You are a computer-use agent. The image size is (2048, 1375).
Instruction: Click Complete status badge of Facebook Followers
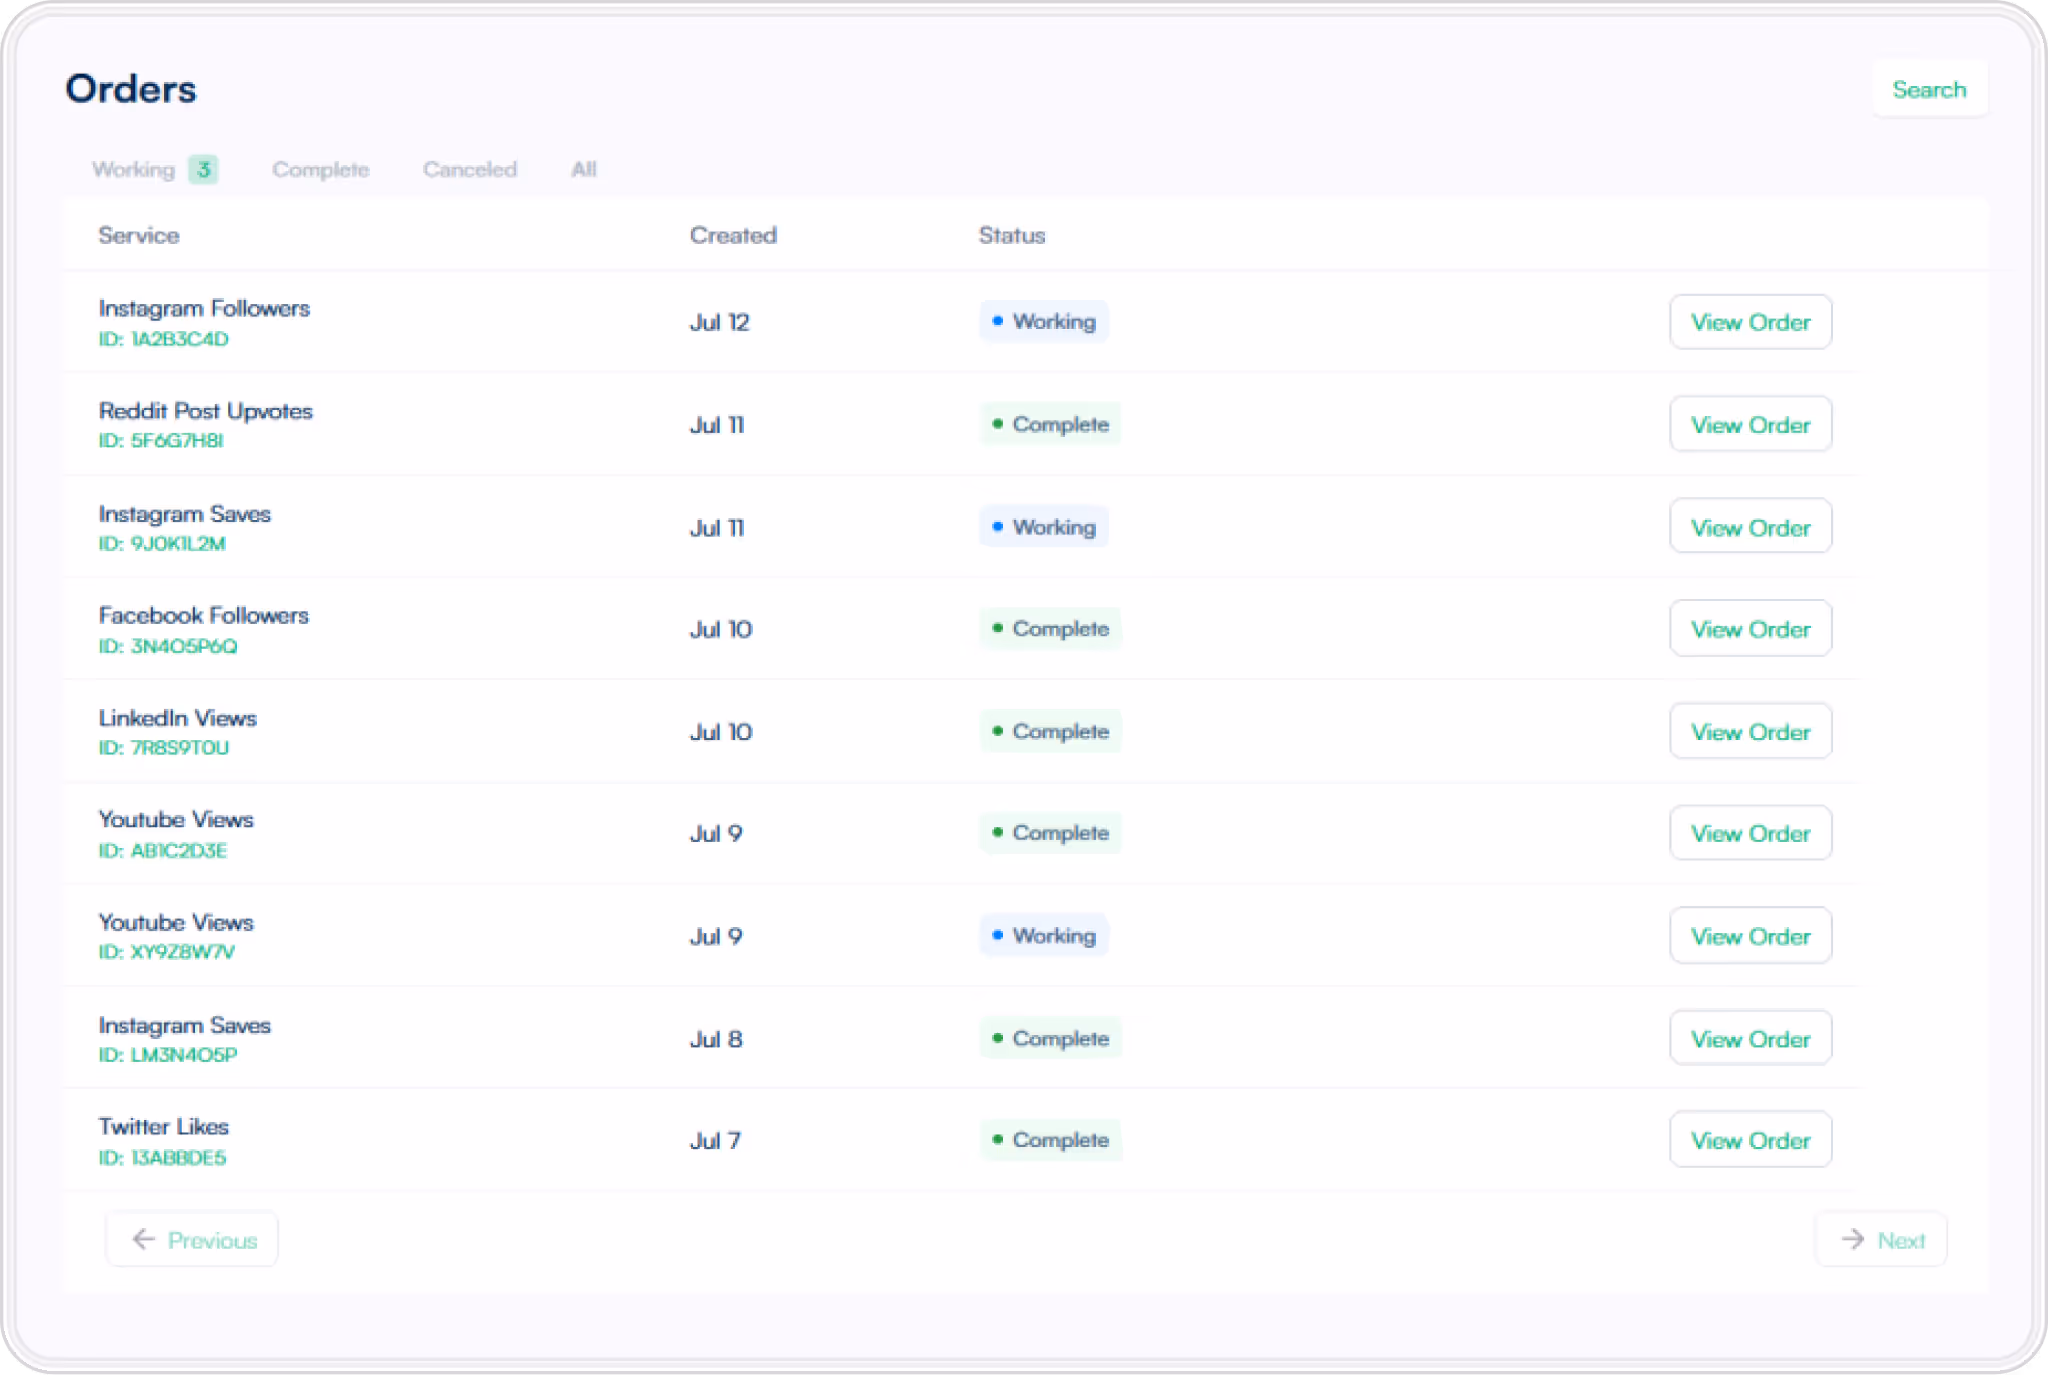click(x=1050, y=629)
